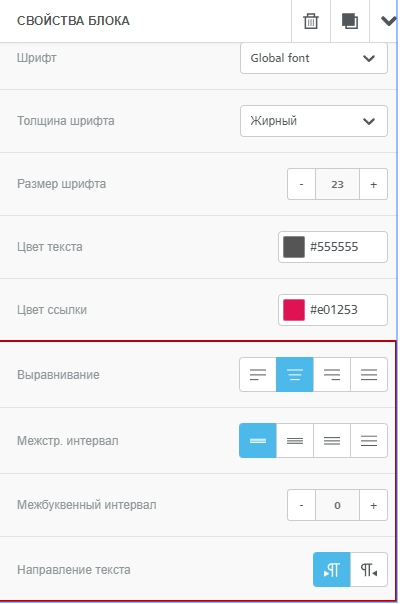Collapse the Свойства блока panel chevron
The image size is (400, 604).
click(387, 21)
